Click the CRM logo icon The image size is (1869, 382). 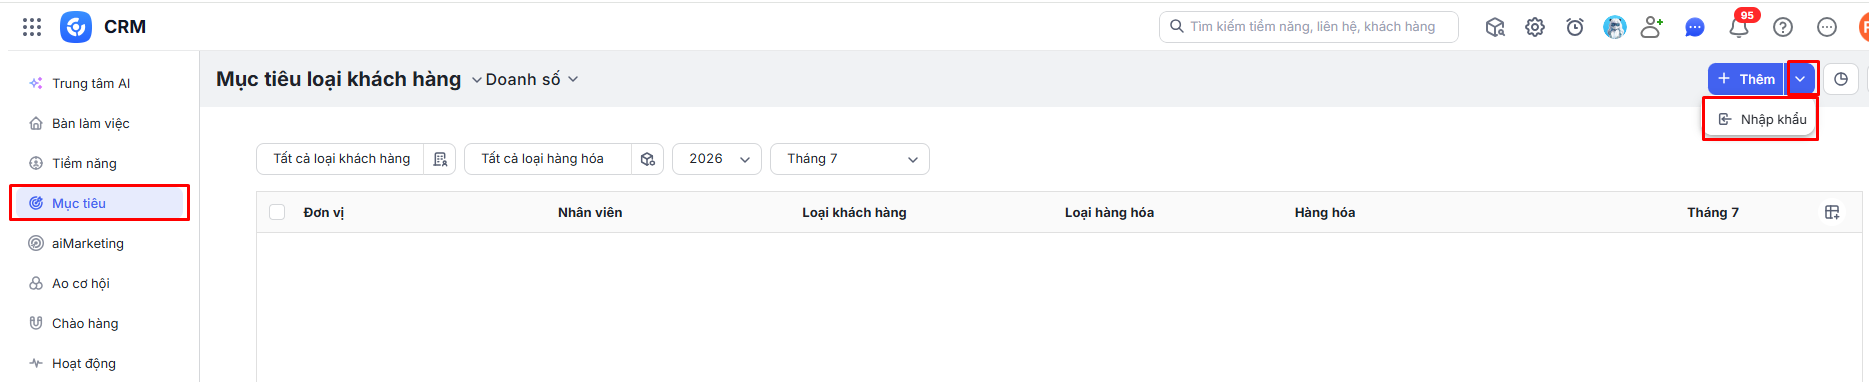click(x=76, y=27)
